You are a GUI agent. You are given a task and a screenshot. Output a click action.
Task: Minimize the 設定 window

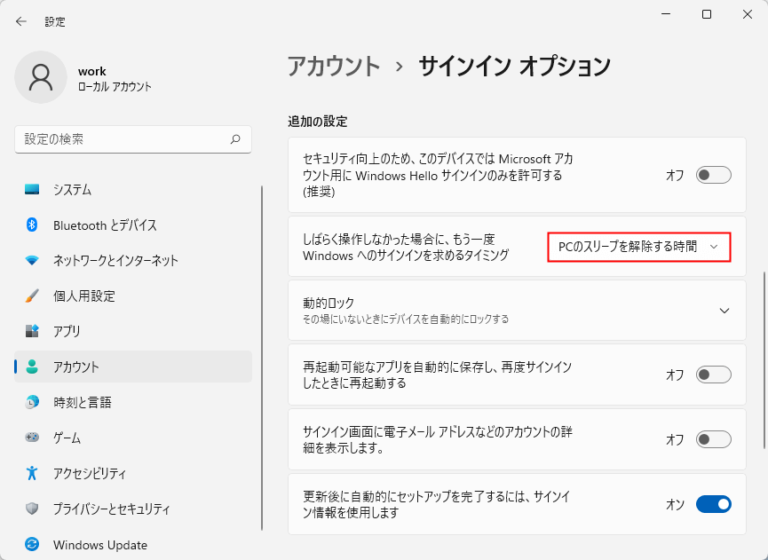pyautogui.click(x=666, y=15)
